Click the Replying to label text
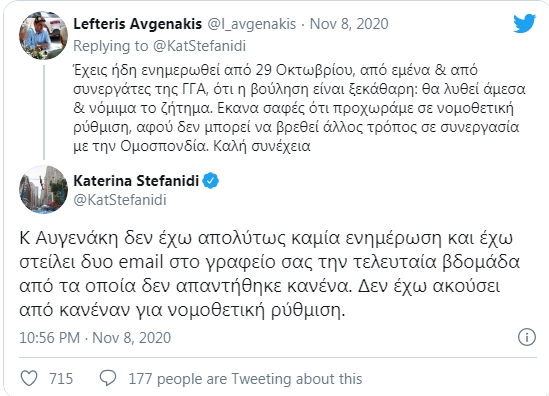The image size is (549, 396). (111, 46)
